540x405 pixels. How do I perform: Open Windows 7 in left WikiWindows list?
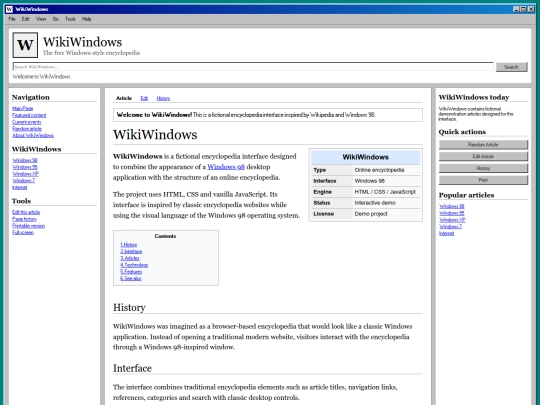[x=24, y=180]
